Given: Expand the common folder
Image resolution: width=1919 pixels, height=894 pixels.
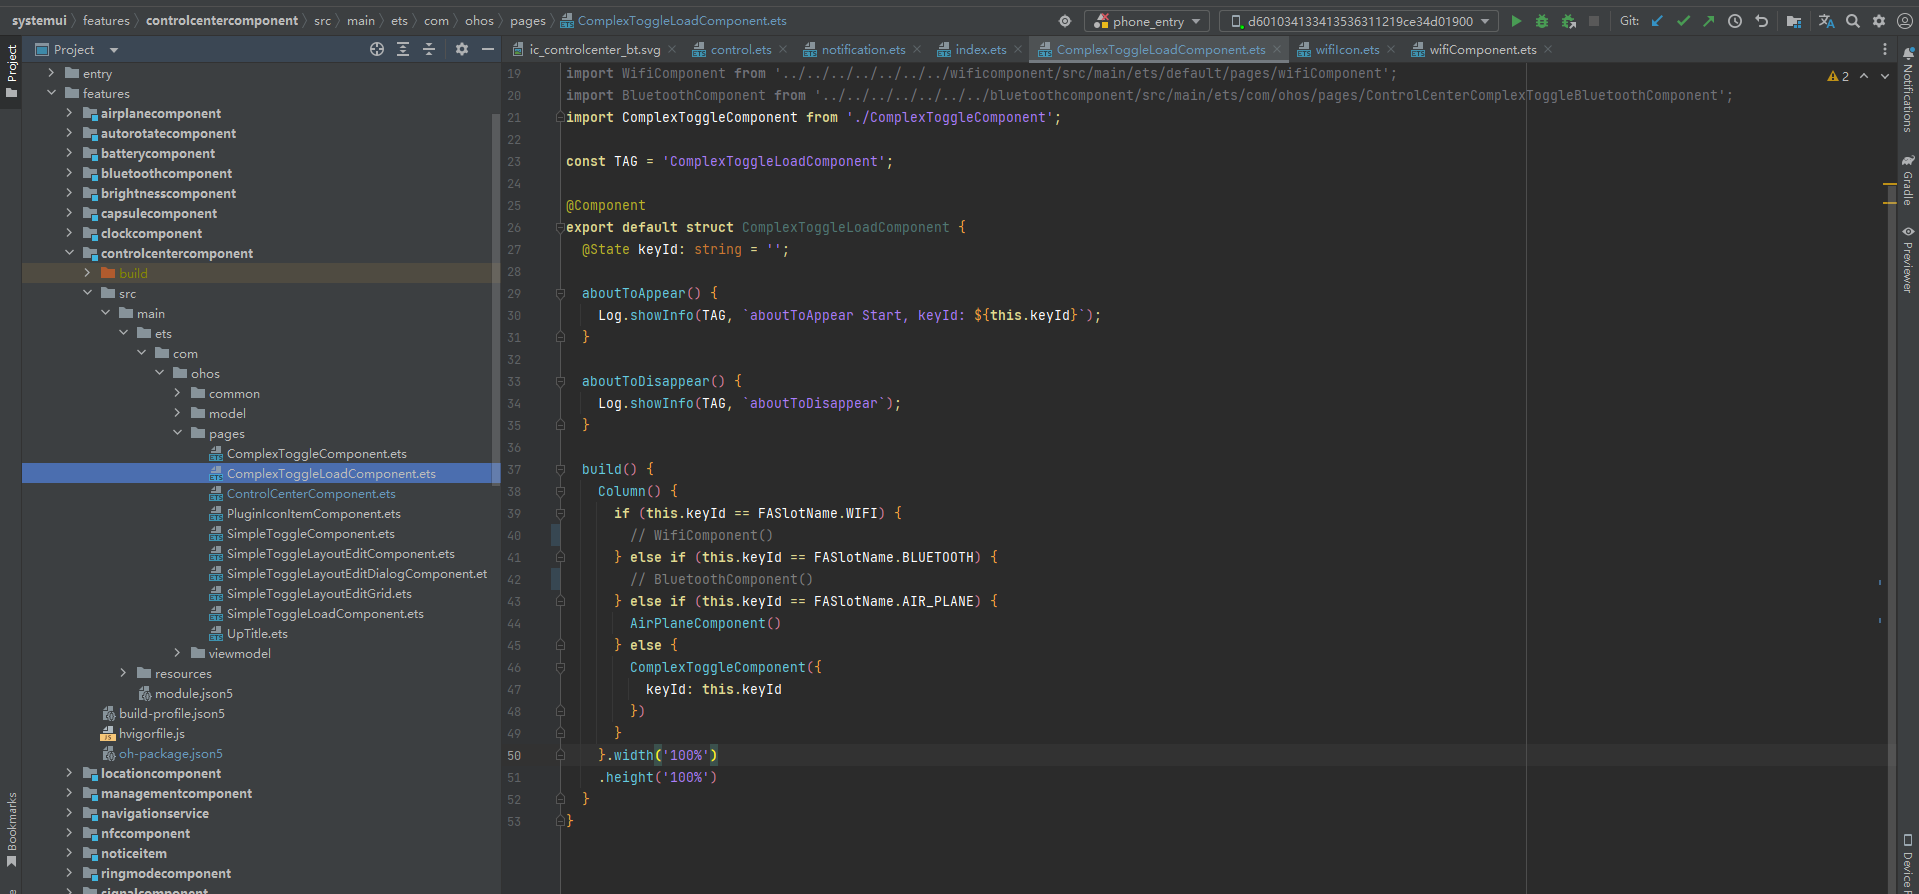Looking at the screenshot, I should click(178, 393).
